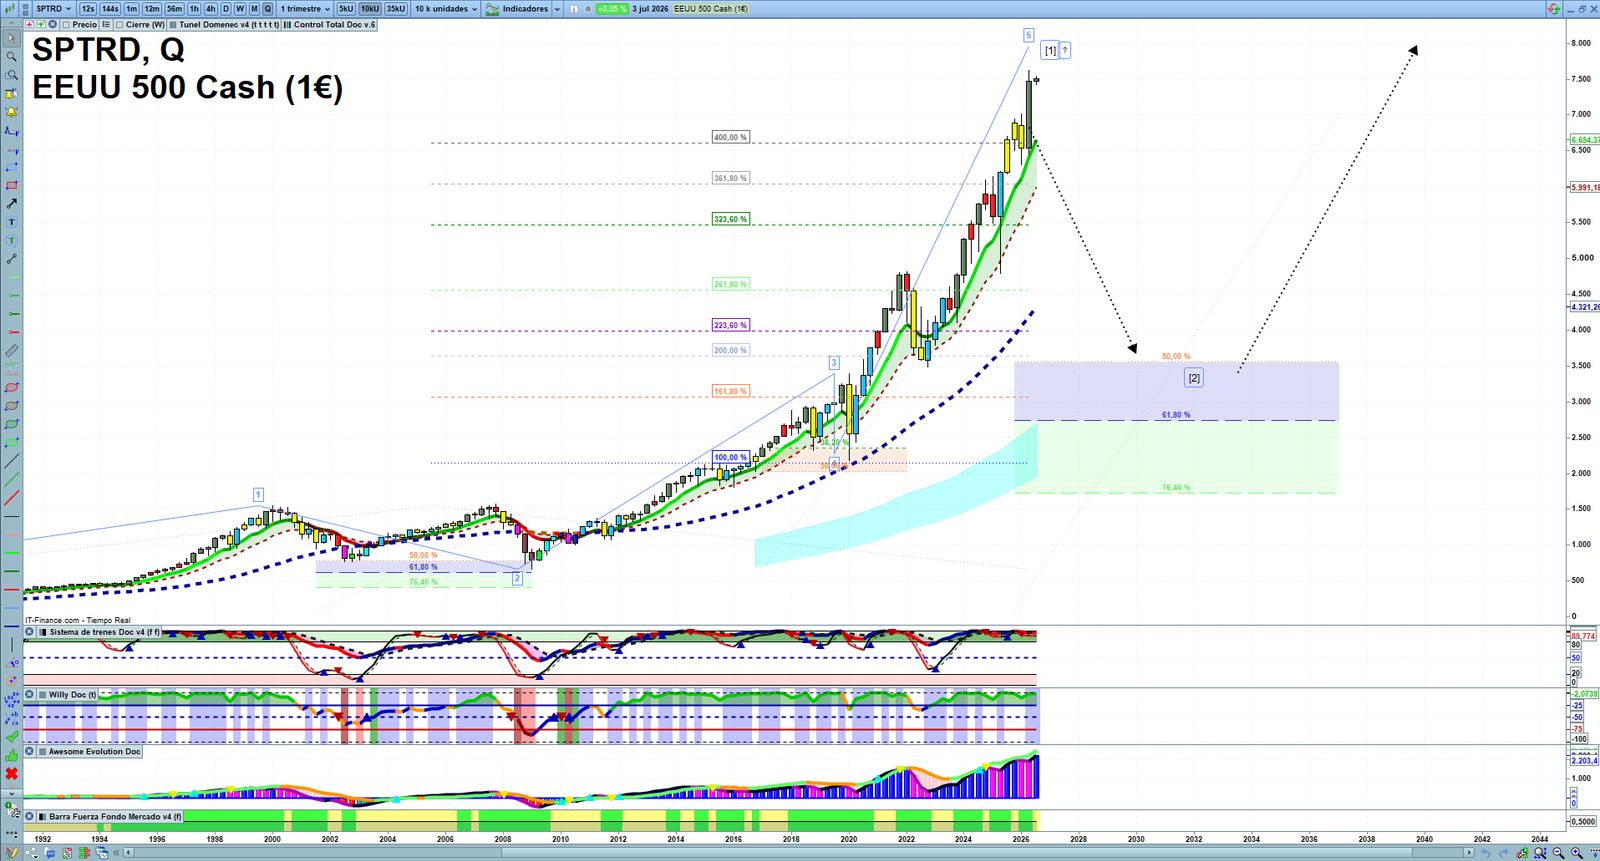Click the wave 1 label near year 2000
This screenshot has height=861, width=1600.
(258, 495)
